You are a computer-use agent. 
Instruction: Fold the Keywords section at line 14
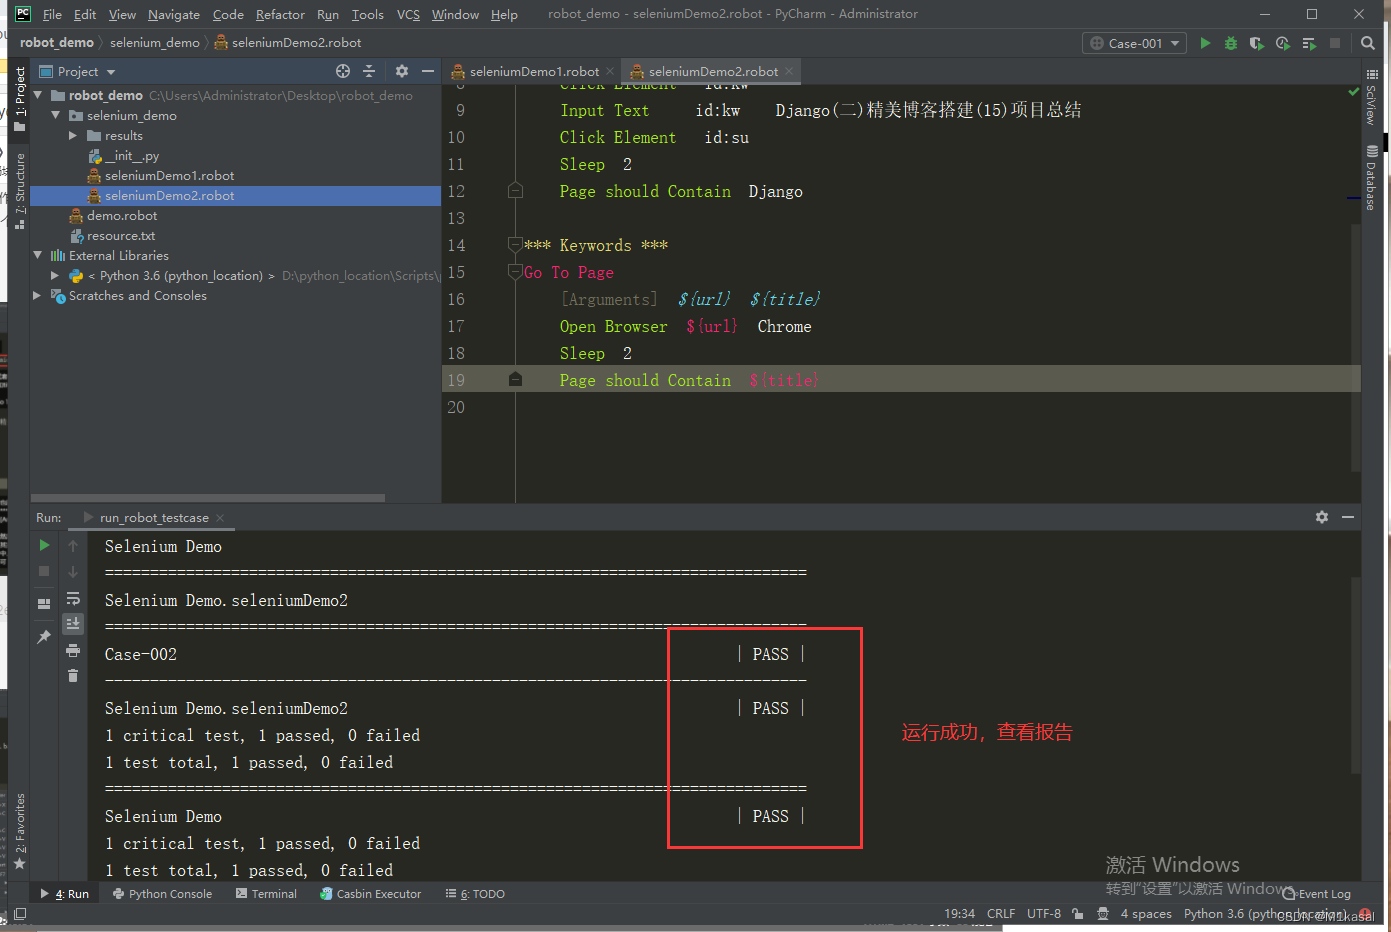(515, 245)
